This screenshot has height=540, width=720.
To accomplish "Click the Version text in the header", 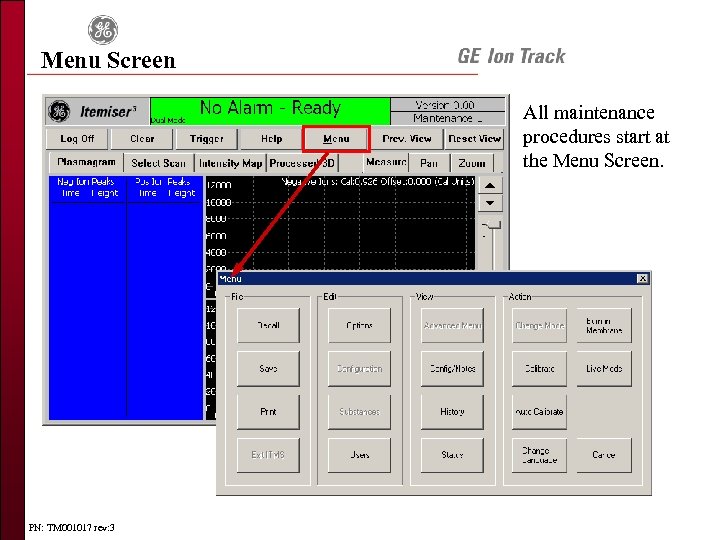I will pyautogui.click(x=444, y=105).
